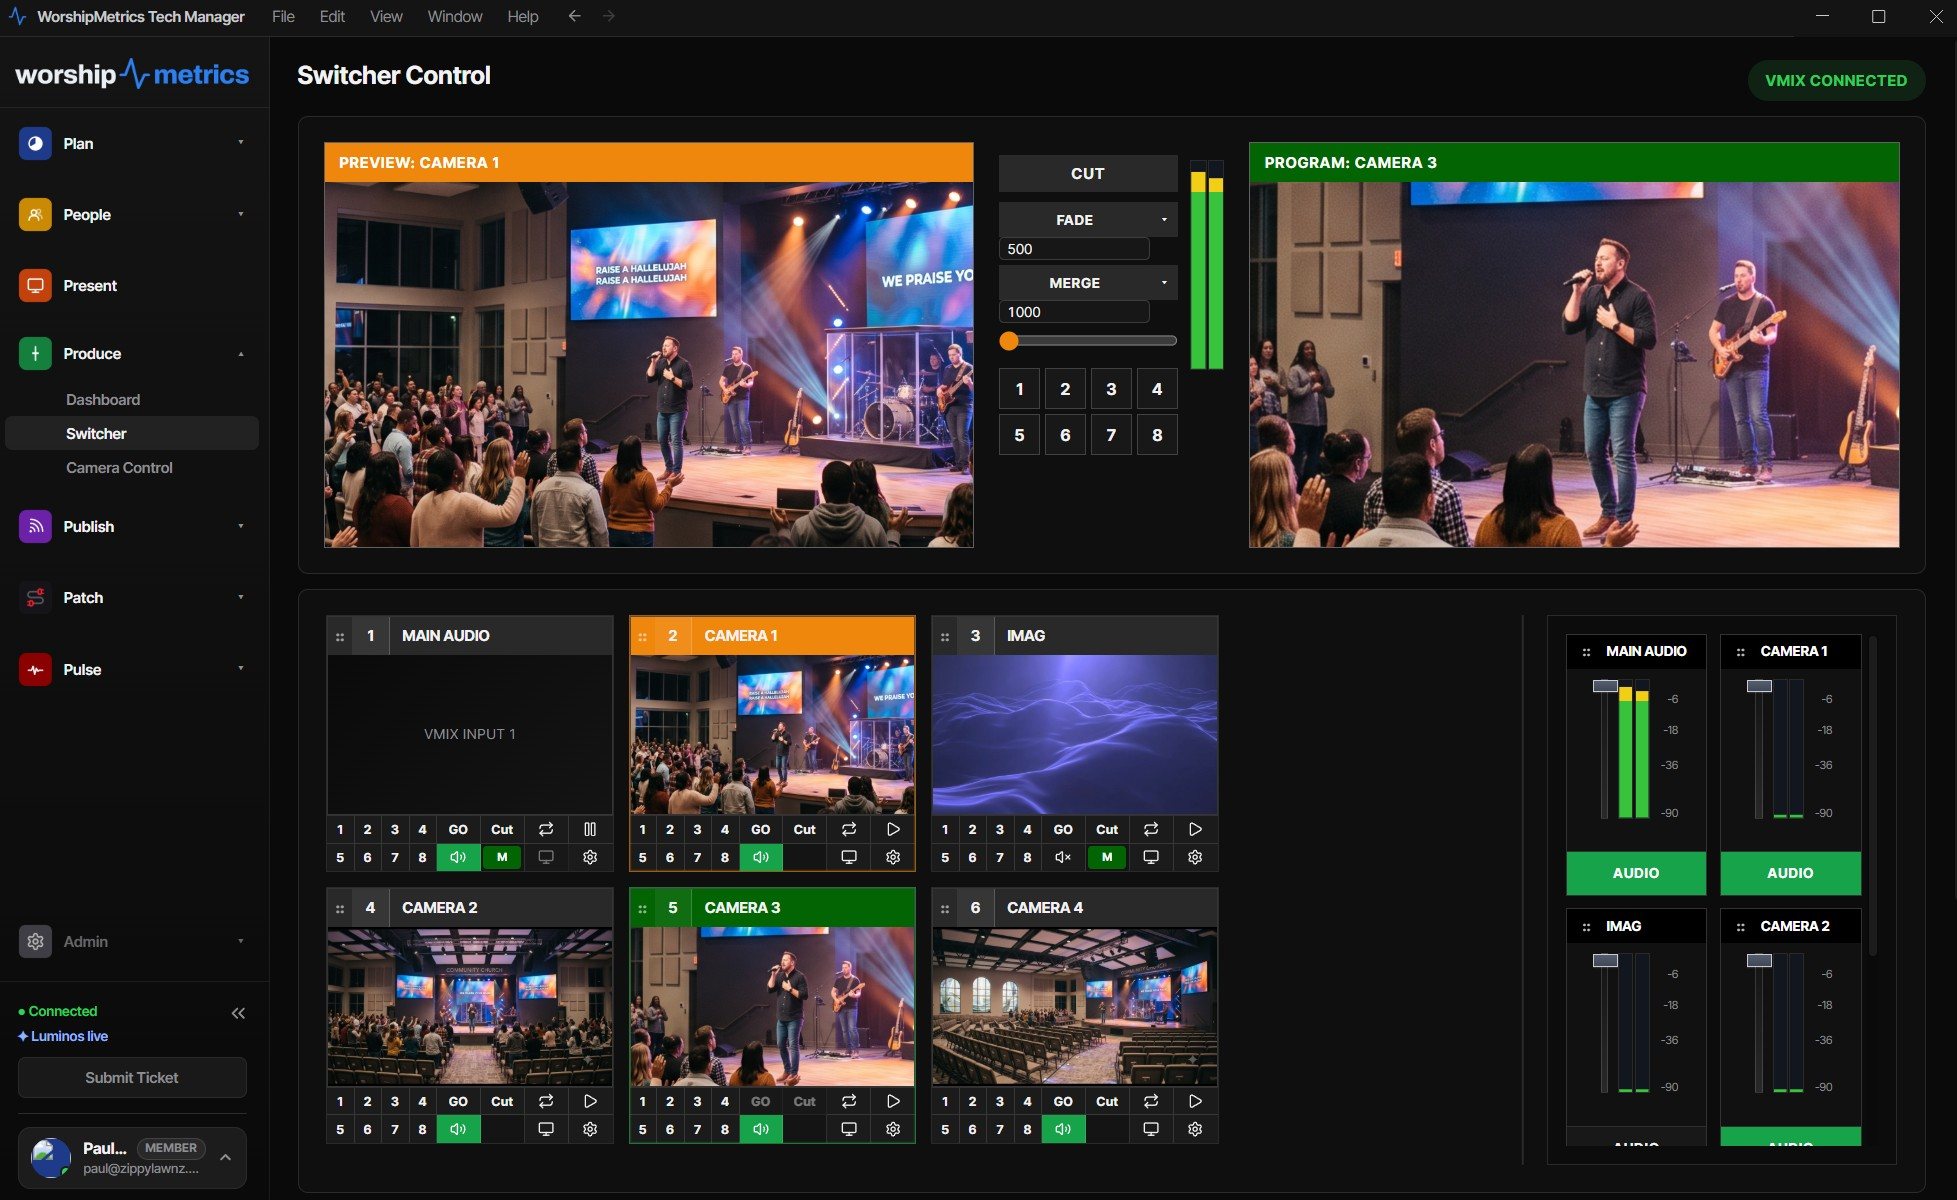Toggle M button on IMAG card

(1107, 857)
